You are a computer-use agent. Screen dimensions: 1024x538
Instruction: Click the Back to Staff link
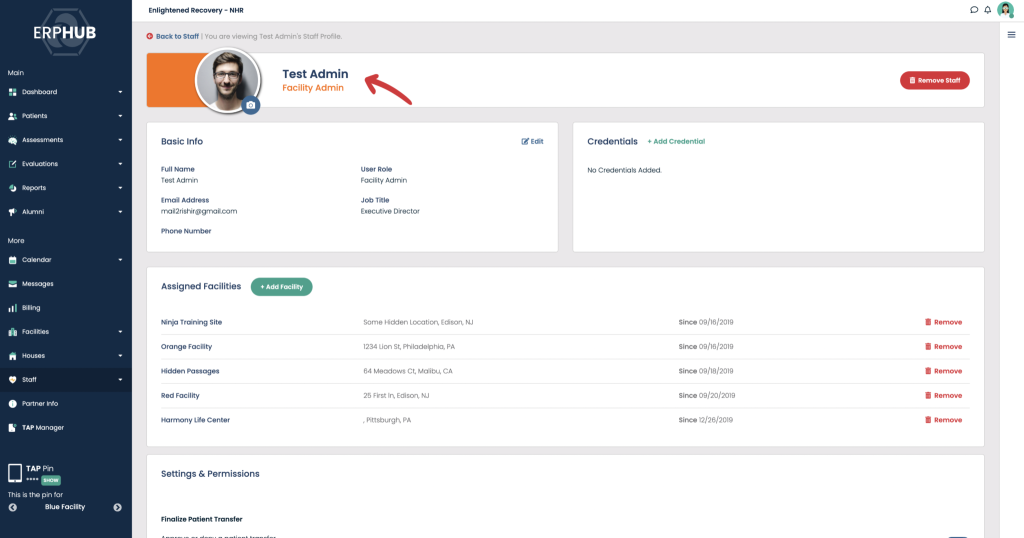pos(177,37)
